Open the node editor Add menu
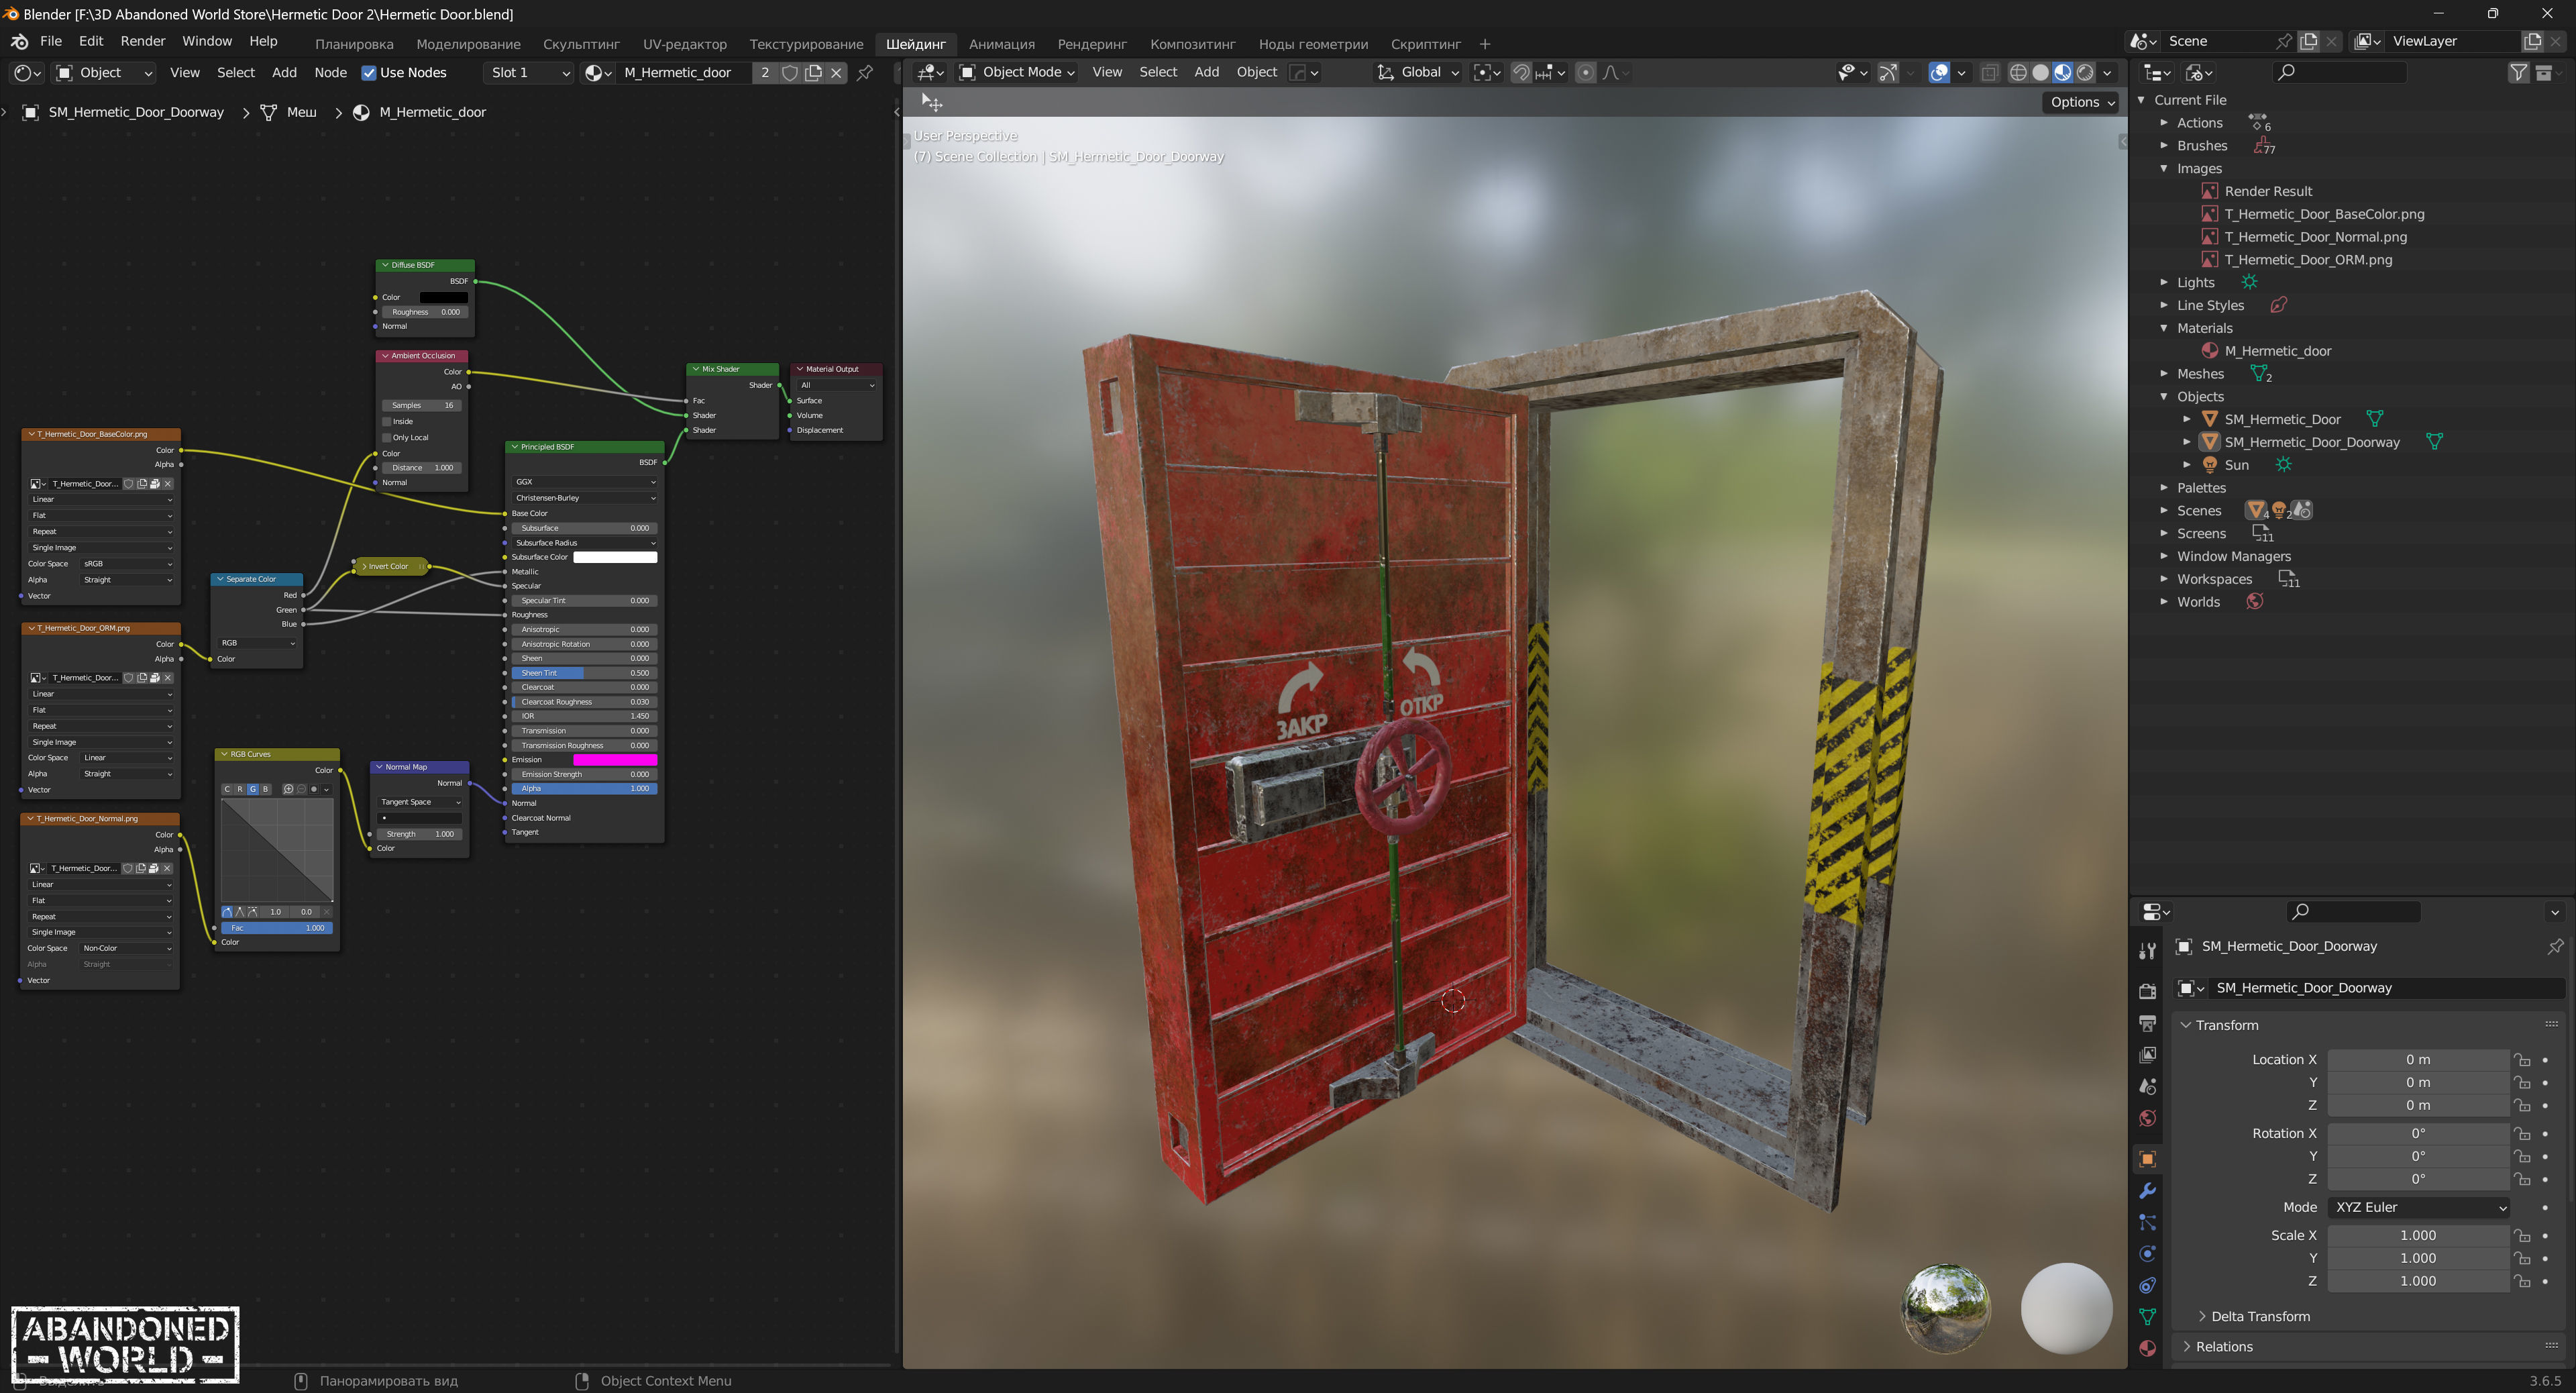The width and height of the screenshot is (2576, 1393). pos(284,72)
